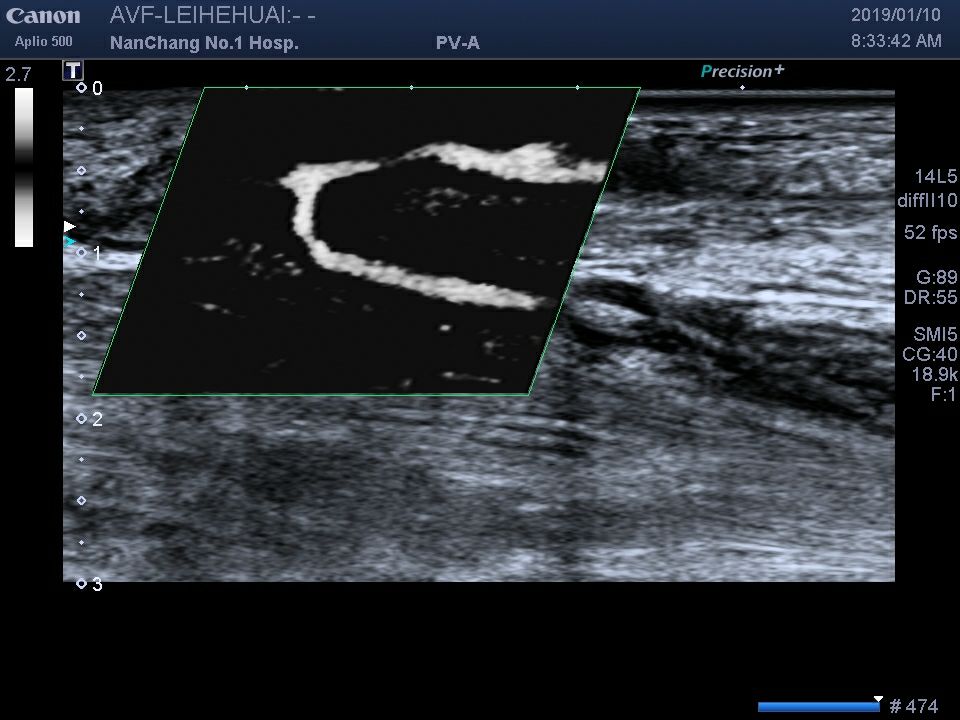
Task: Click the DR:55 dynamic range readout
Action: (934, 298)
